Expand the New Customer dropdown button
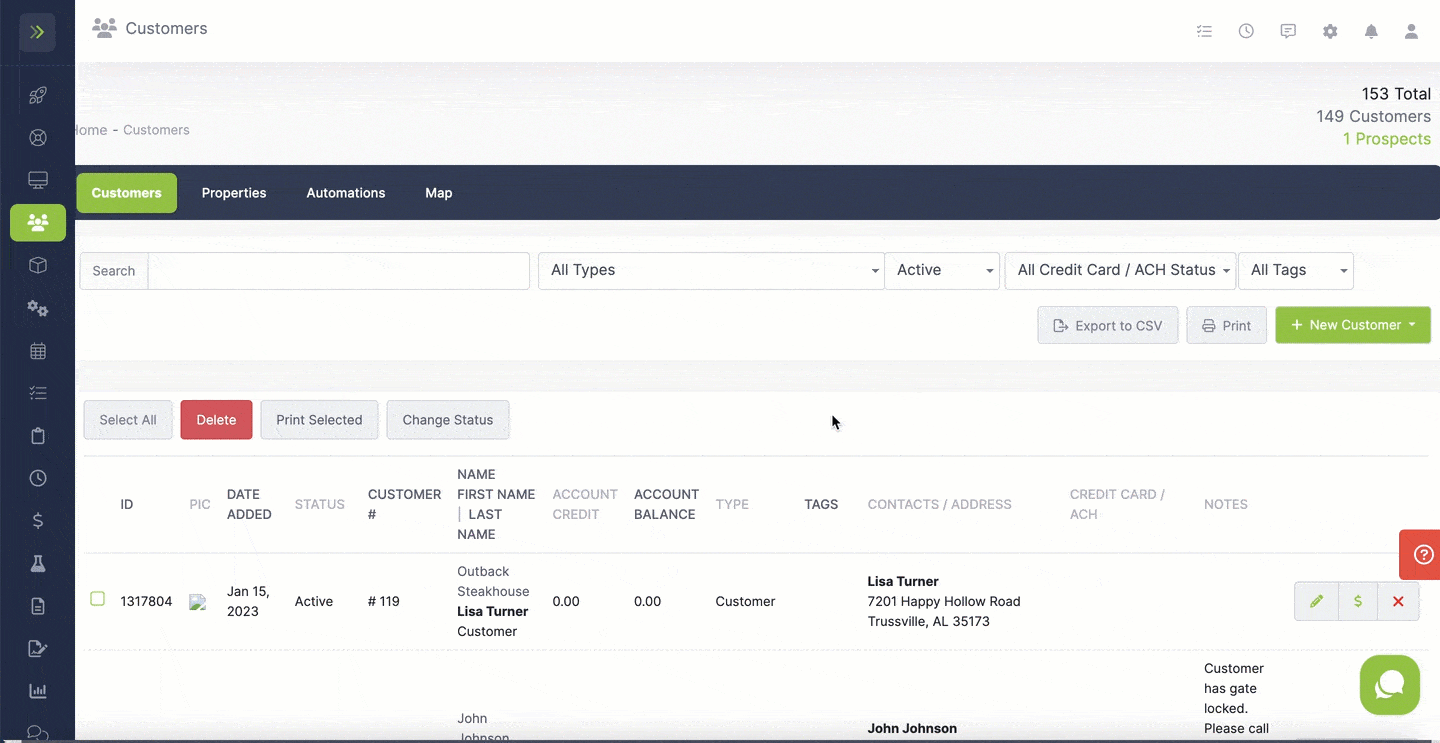 [1353, 325]
